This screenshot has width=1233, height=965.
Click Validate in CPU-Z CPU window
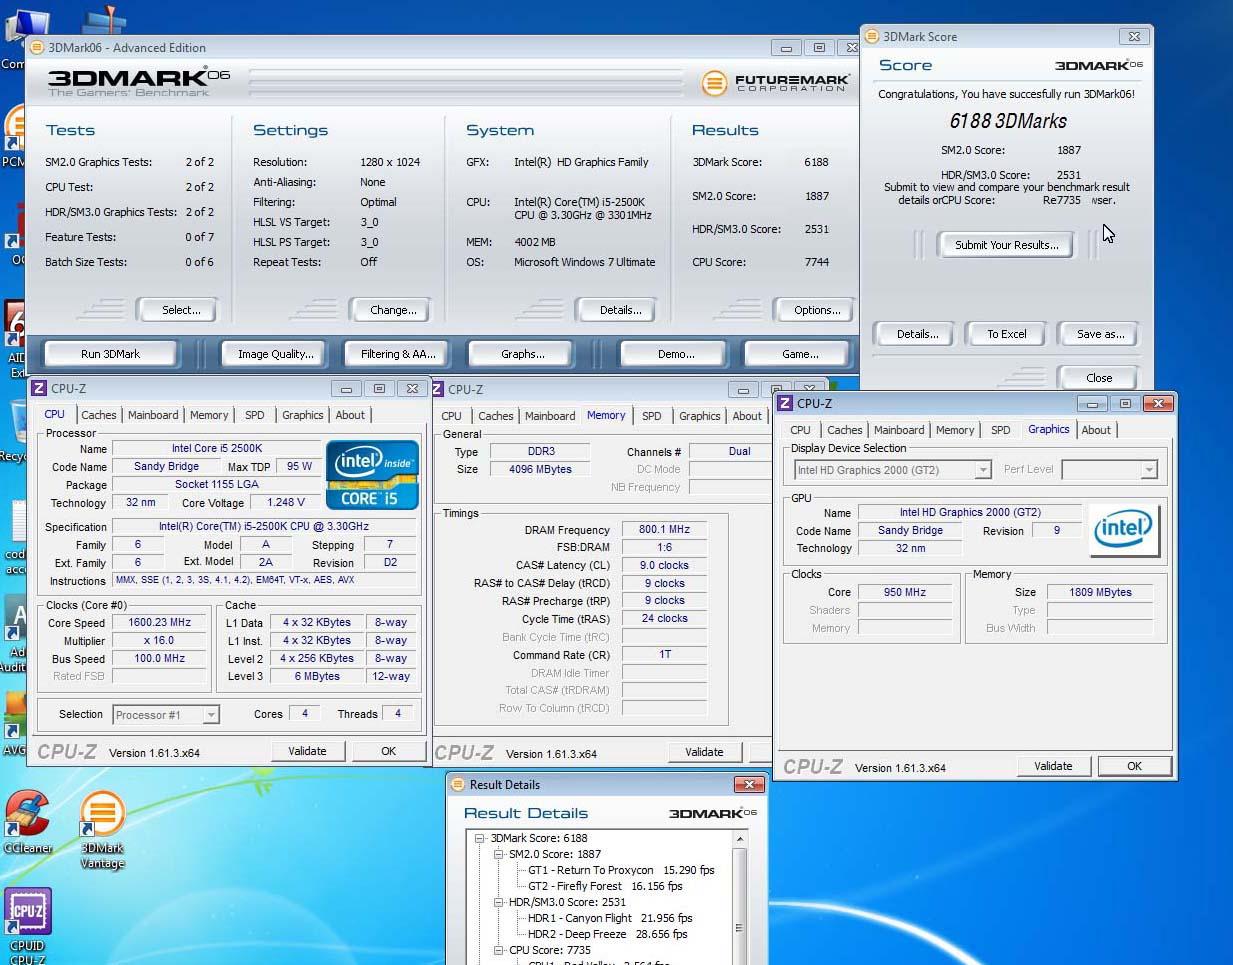[x=307, y=751]
